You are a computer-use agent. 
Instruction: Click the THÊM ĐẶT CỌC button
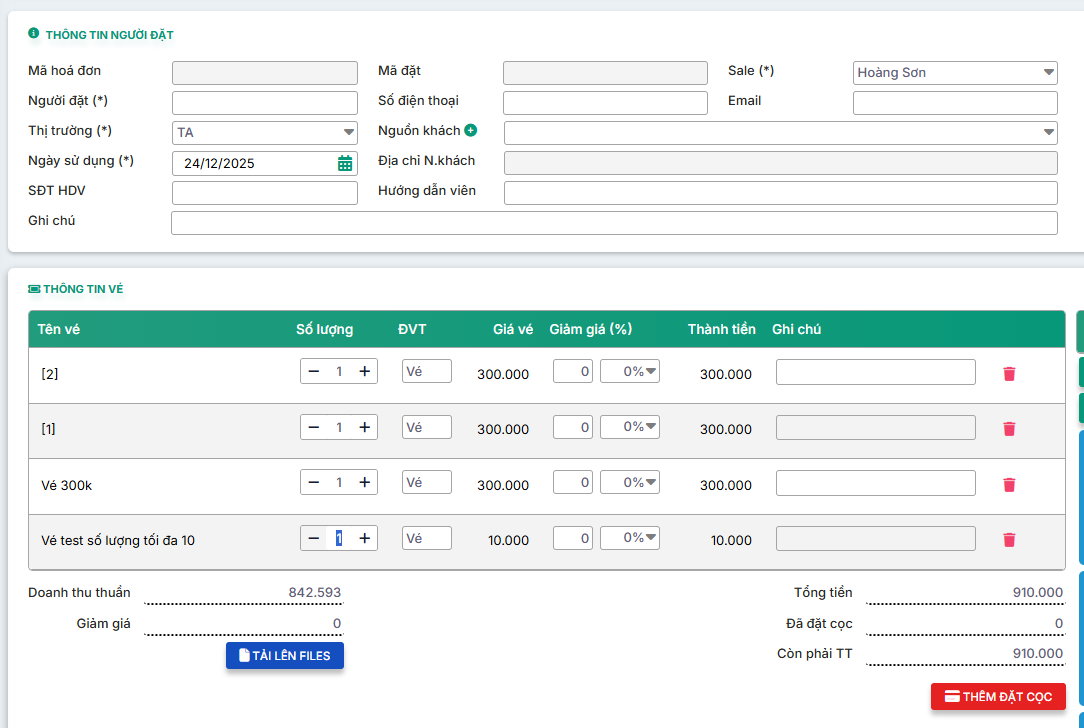(998, 697)
